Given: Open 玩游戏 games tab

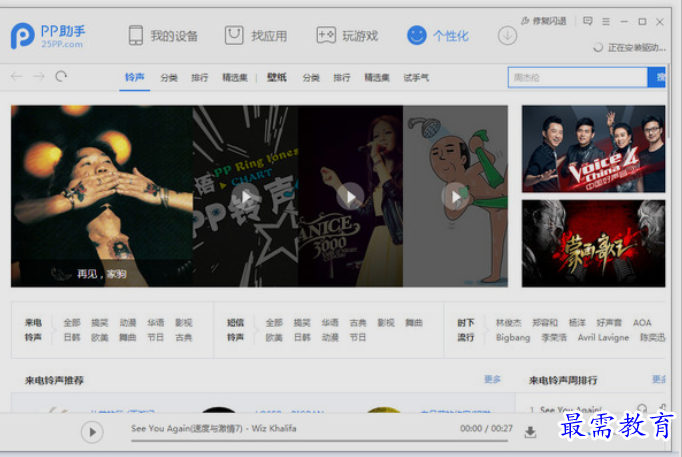Looking at the screenshot, I should pyautogui.click(x=347, y=36).
